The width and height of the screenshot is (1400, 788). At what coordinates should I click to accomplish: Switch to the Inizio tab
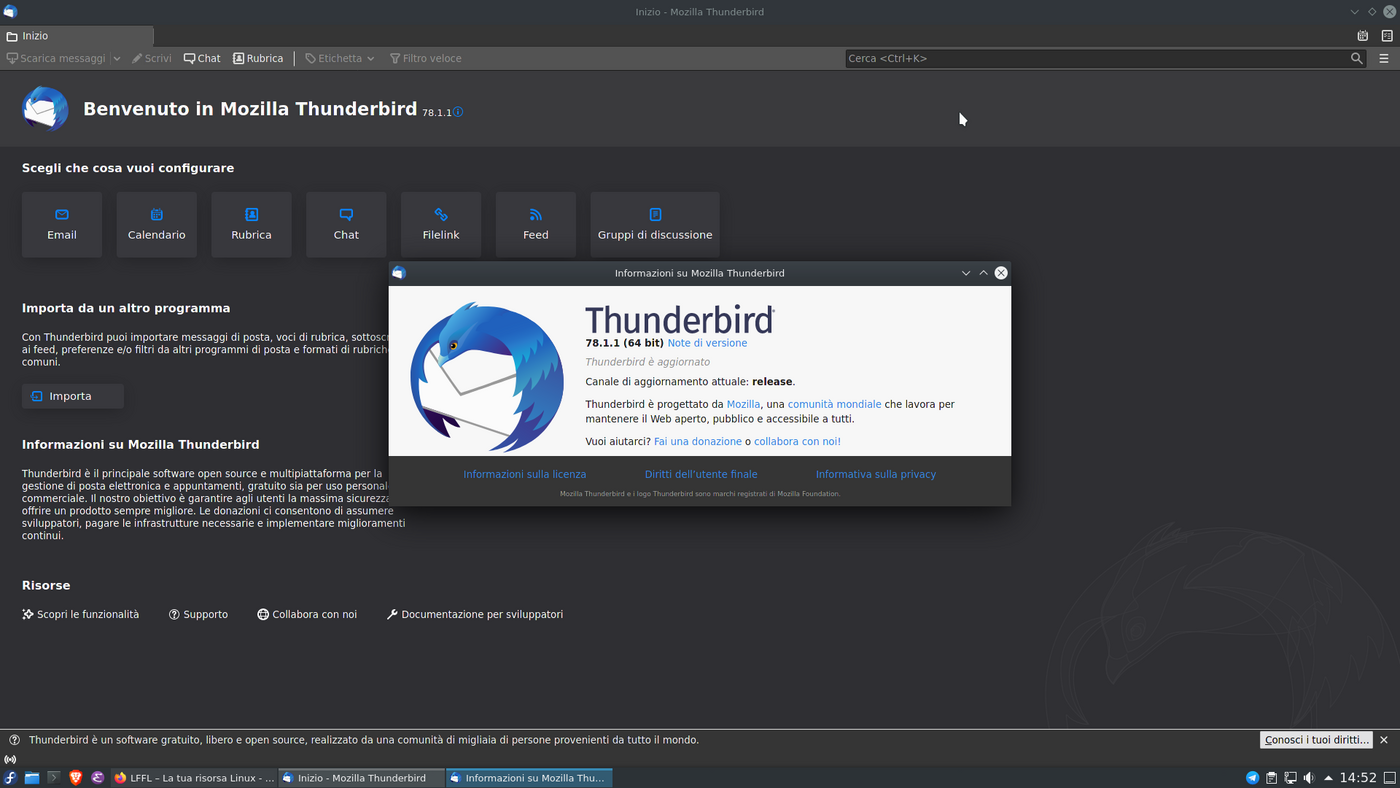click(x=75, y=35)
